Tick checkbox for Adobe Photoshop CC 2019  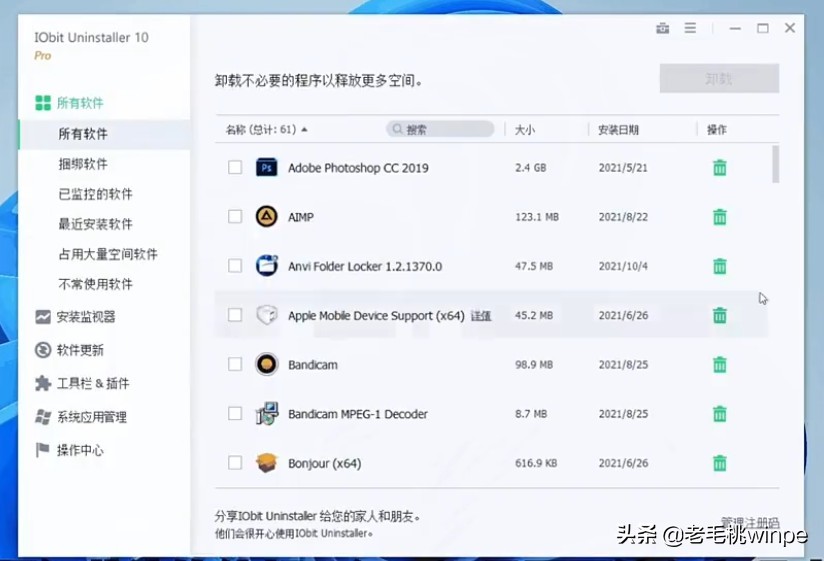click(235, 168)
